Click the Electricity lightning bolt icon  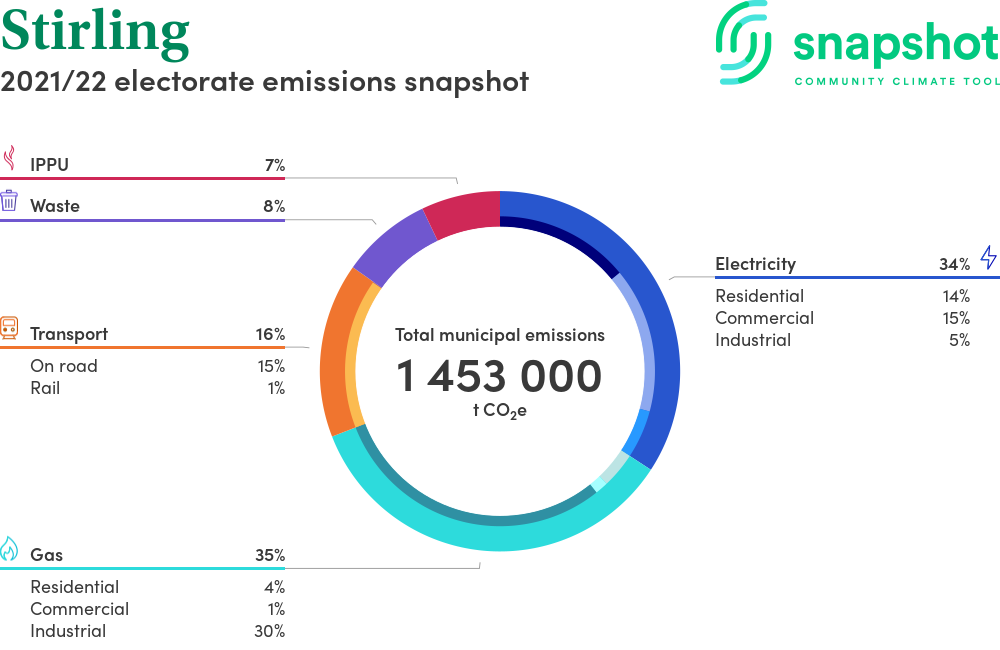(988, 258)
